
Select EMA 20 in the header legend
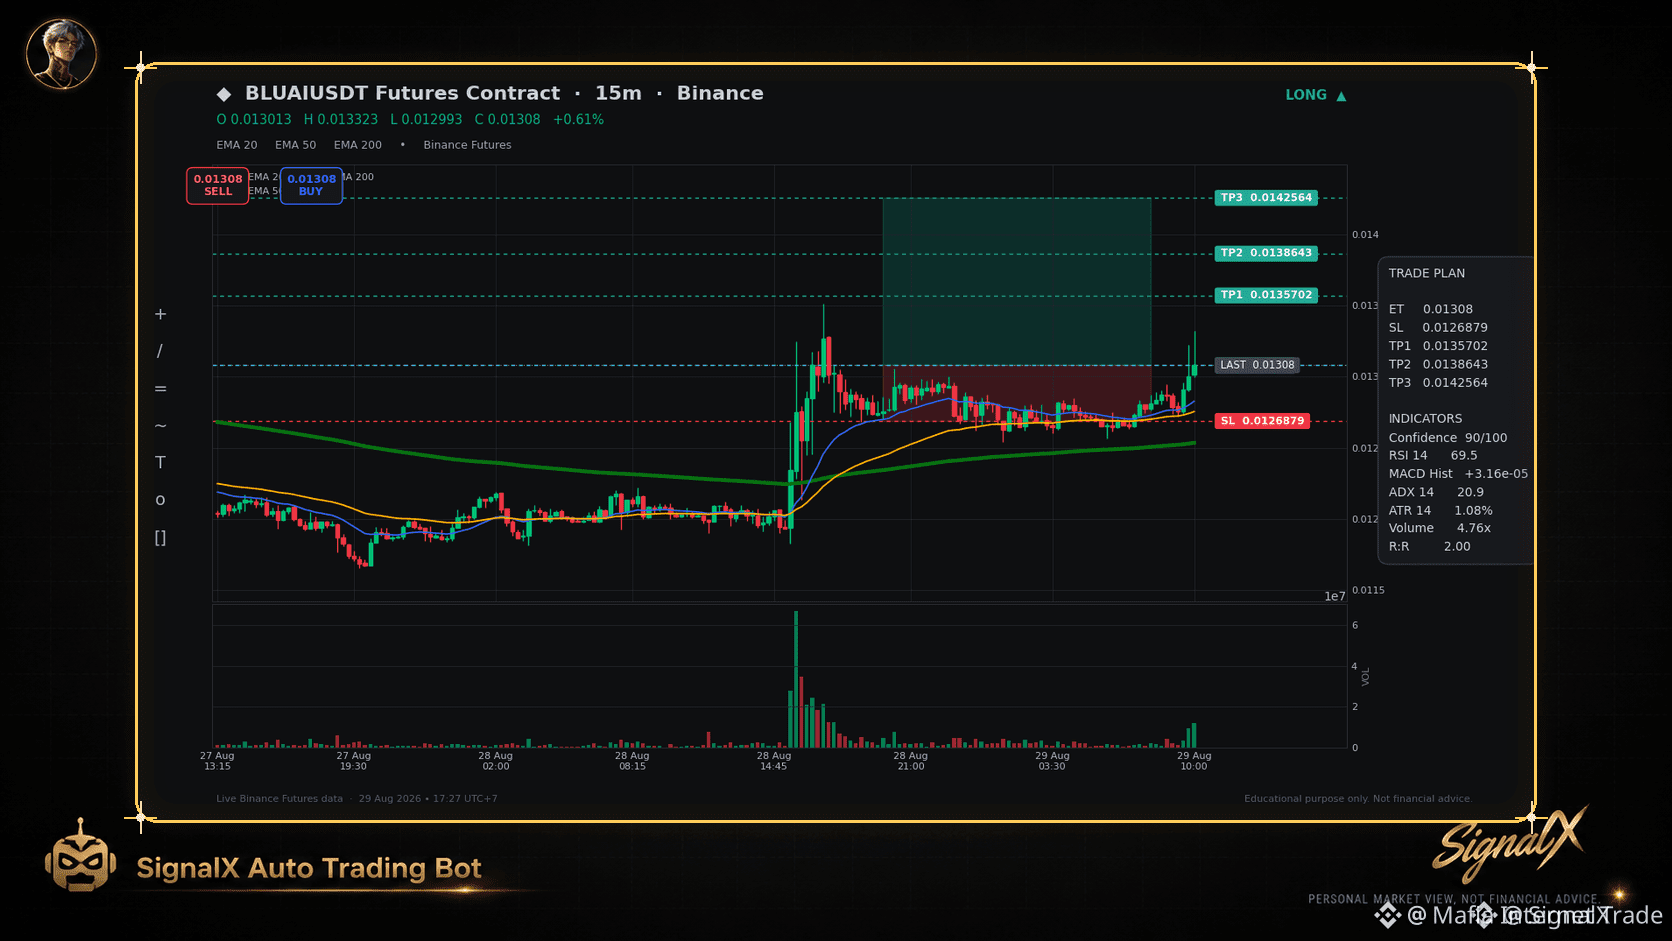(237, 145)
